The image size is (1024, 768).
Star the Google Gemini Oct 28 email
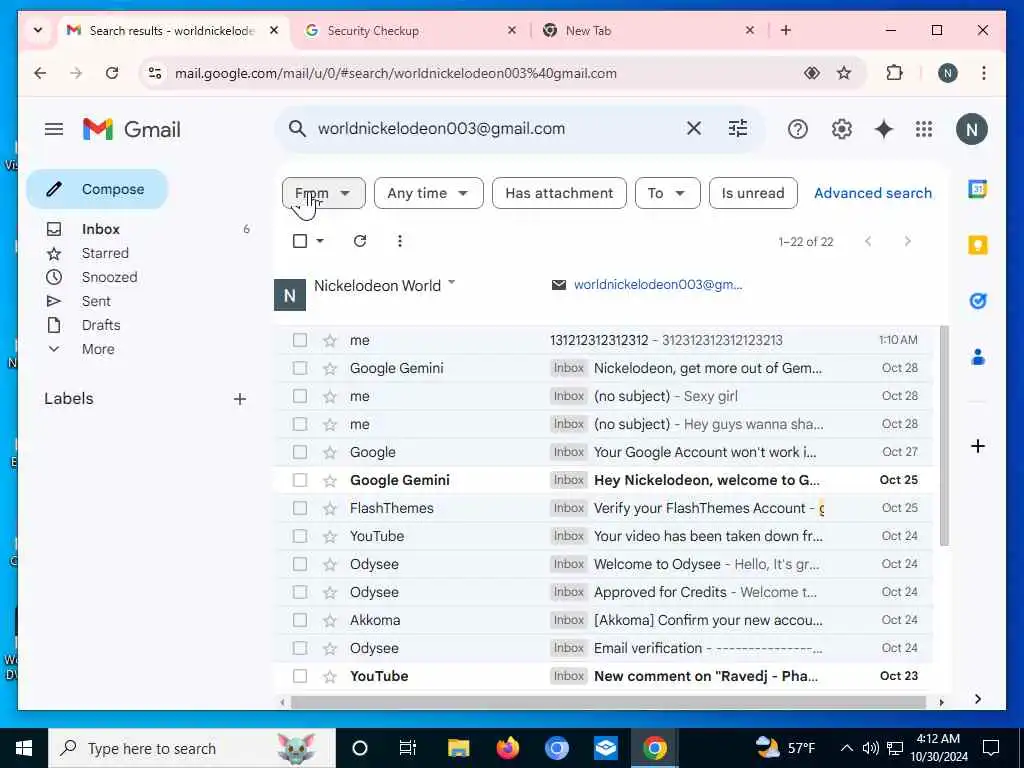click(x=330, y=368)
